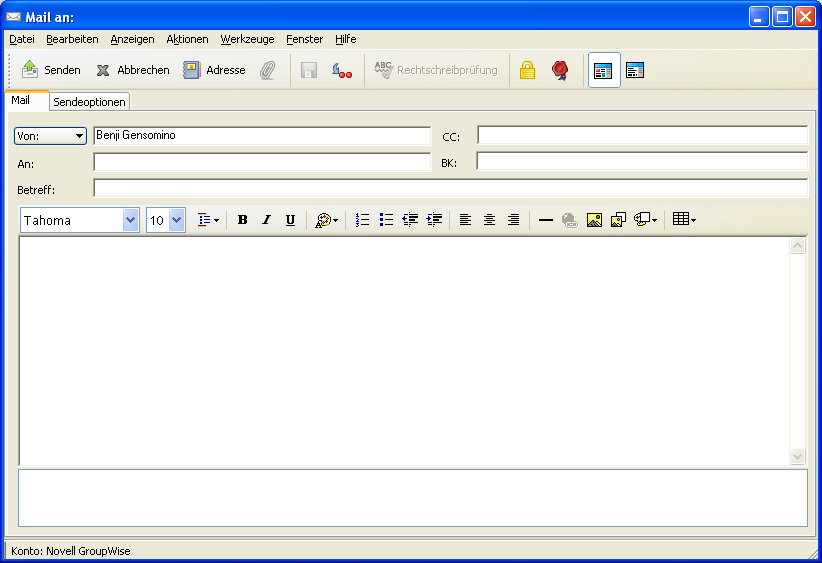Click the Konto: Novell GroupWise status text
The image size is (822, 563).
[71, 551]
